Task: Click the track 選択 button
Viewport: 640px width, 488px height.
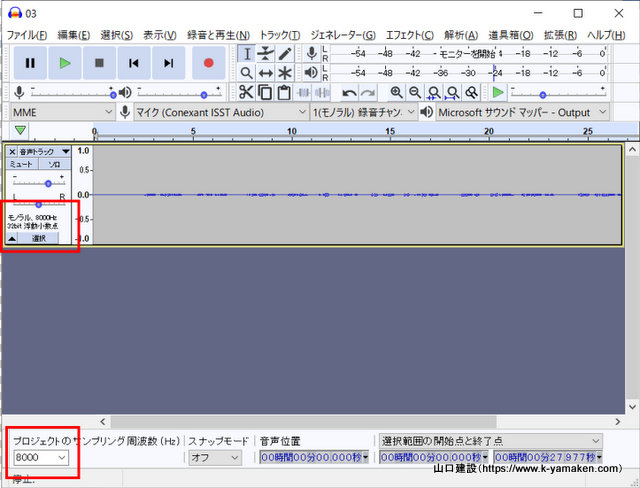Action: tap(39, 238)
